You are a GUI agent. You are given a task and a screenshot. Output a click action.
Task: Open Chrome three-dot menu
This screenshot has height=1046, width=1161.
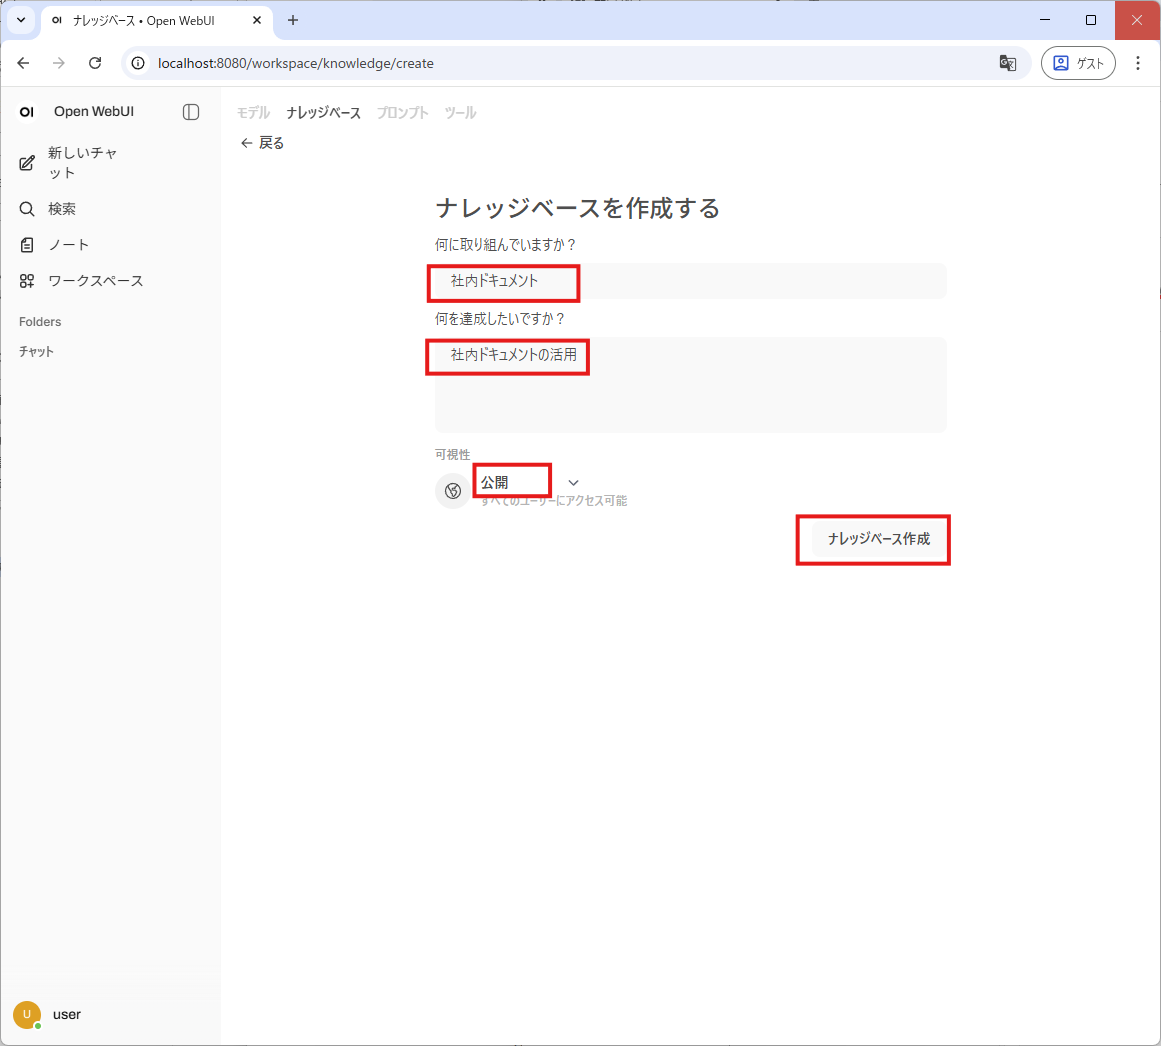tap(1138, 63)
